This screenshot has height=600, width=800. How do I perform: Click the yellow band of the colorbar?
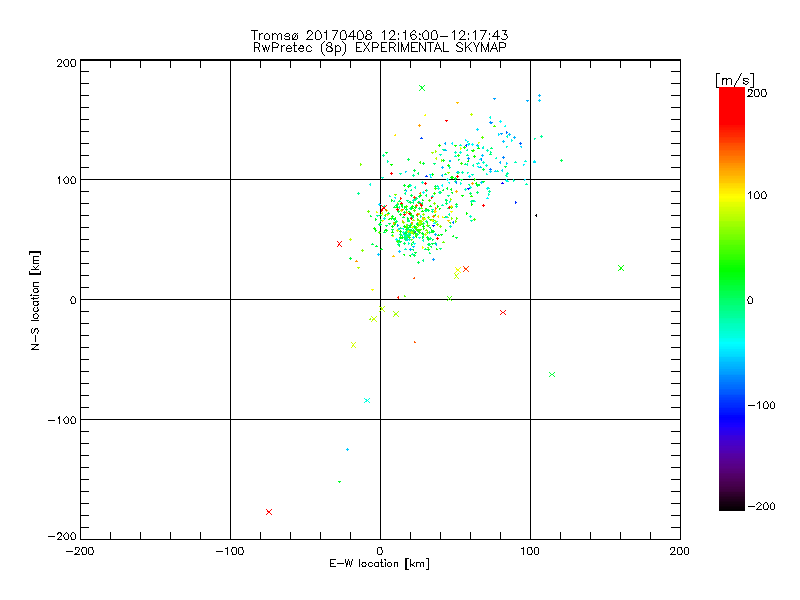[732, 196]
